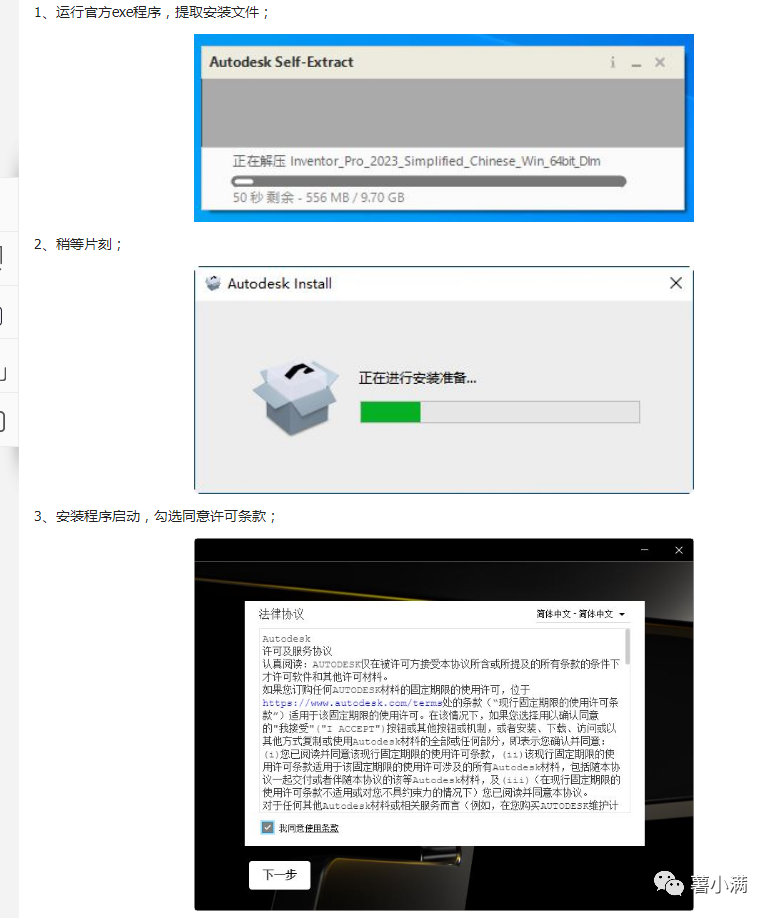The image size is (772, 918).
Task: Click the step 2 稍等片刻 text
Action: click(x=78, y=244)
